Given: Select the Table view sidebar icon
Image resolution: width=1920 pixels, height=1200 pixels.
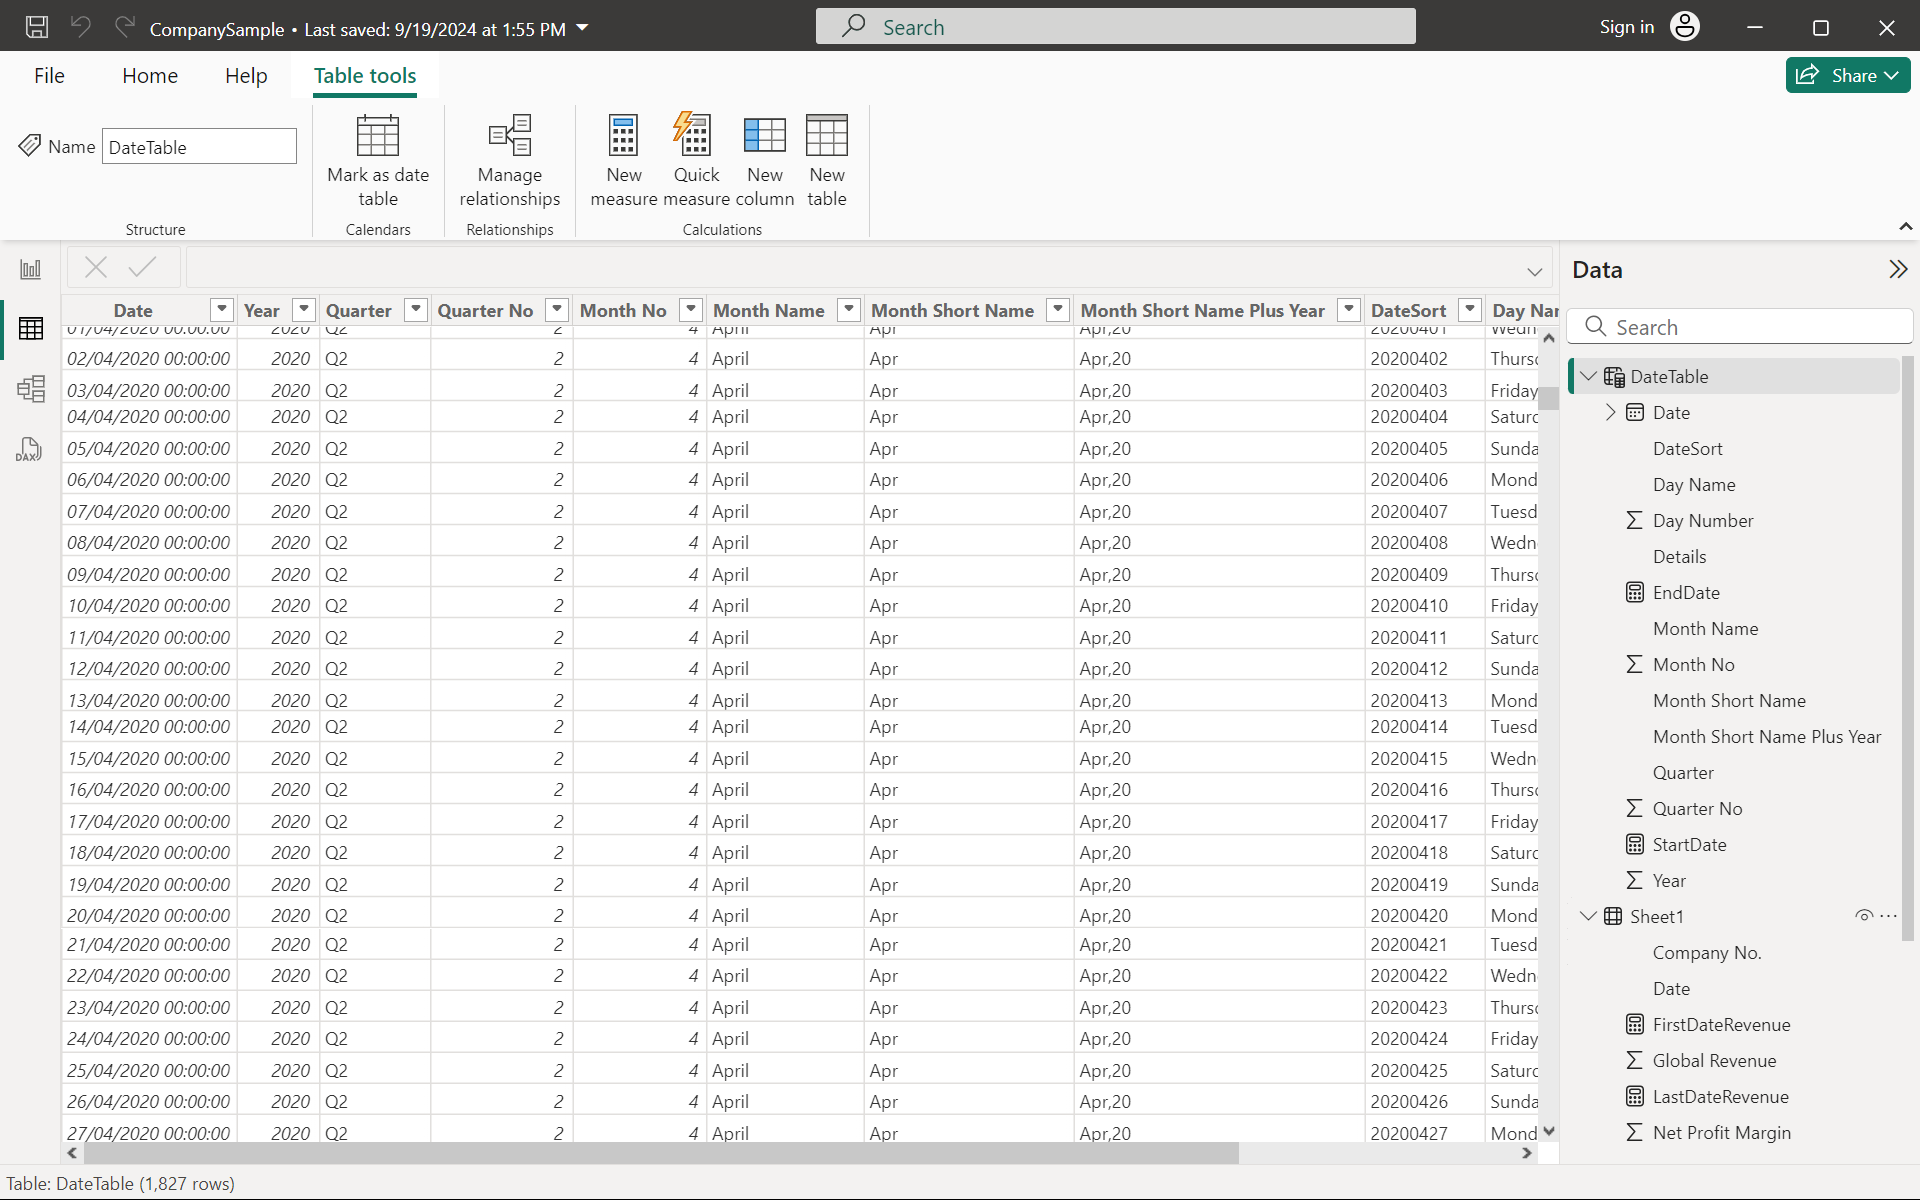Looking at the screenshot, I should pyautogui.click(x=31, y=328).
